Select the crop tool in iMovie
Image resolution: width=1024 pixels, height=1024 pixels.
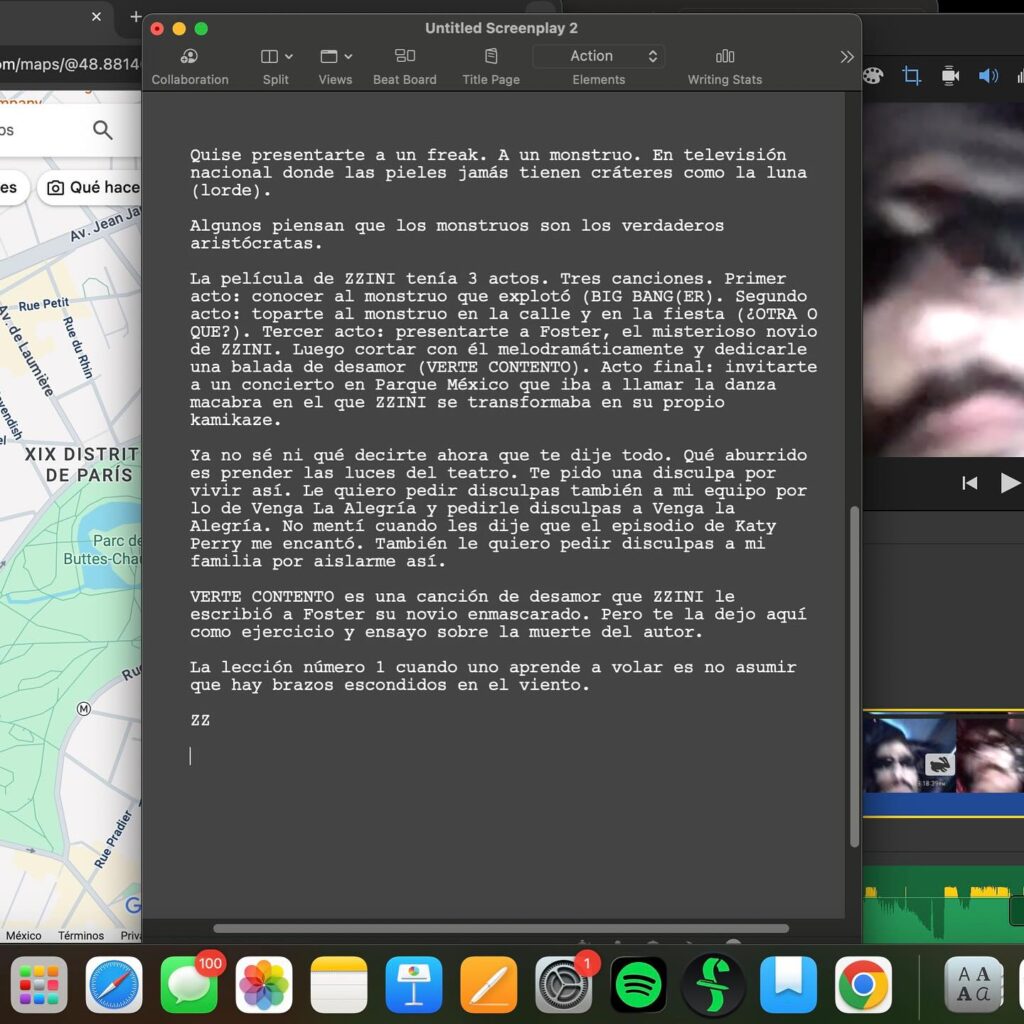coord(911,76)
